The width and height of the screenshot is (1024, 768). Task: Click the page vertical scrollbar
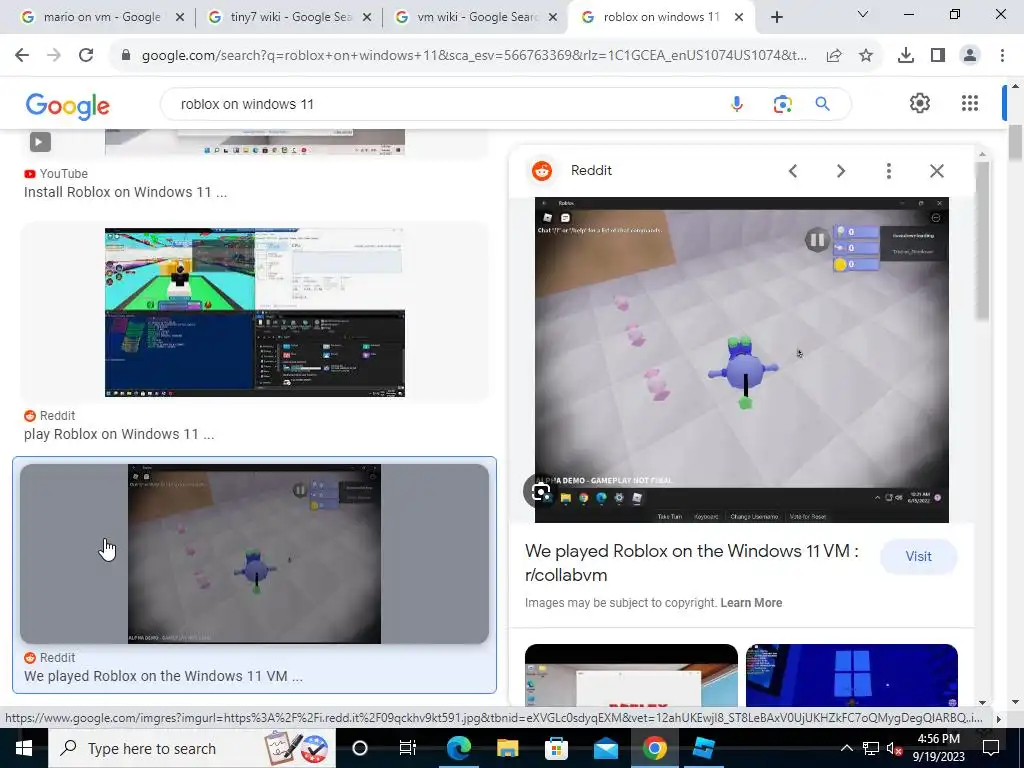pyautogui.click(x=1015, y=141)
